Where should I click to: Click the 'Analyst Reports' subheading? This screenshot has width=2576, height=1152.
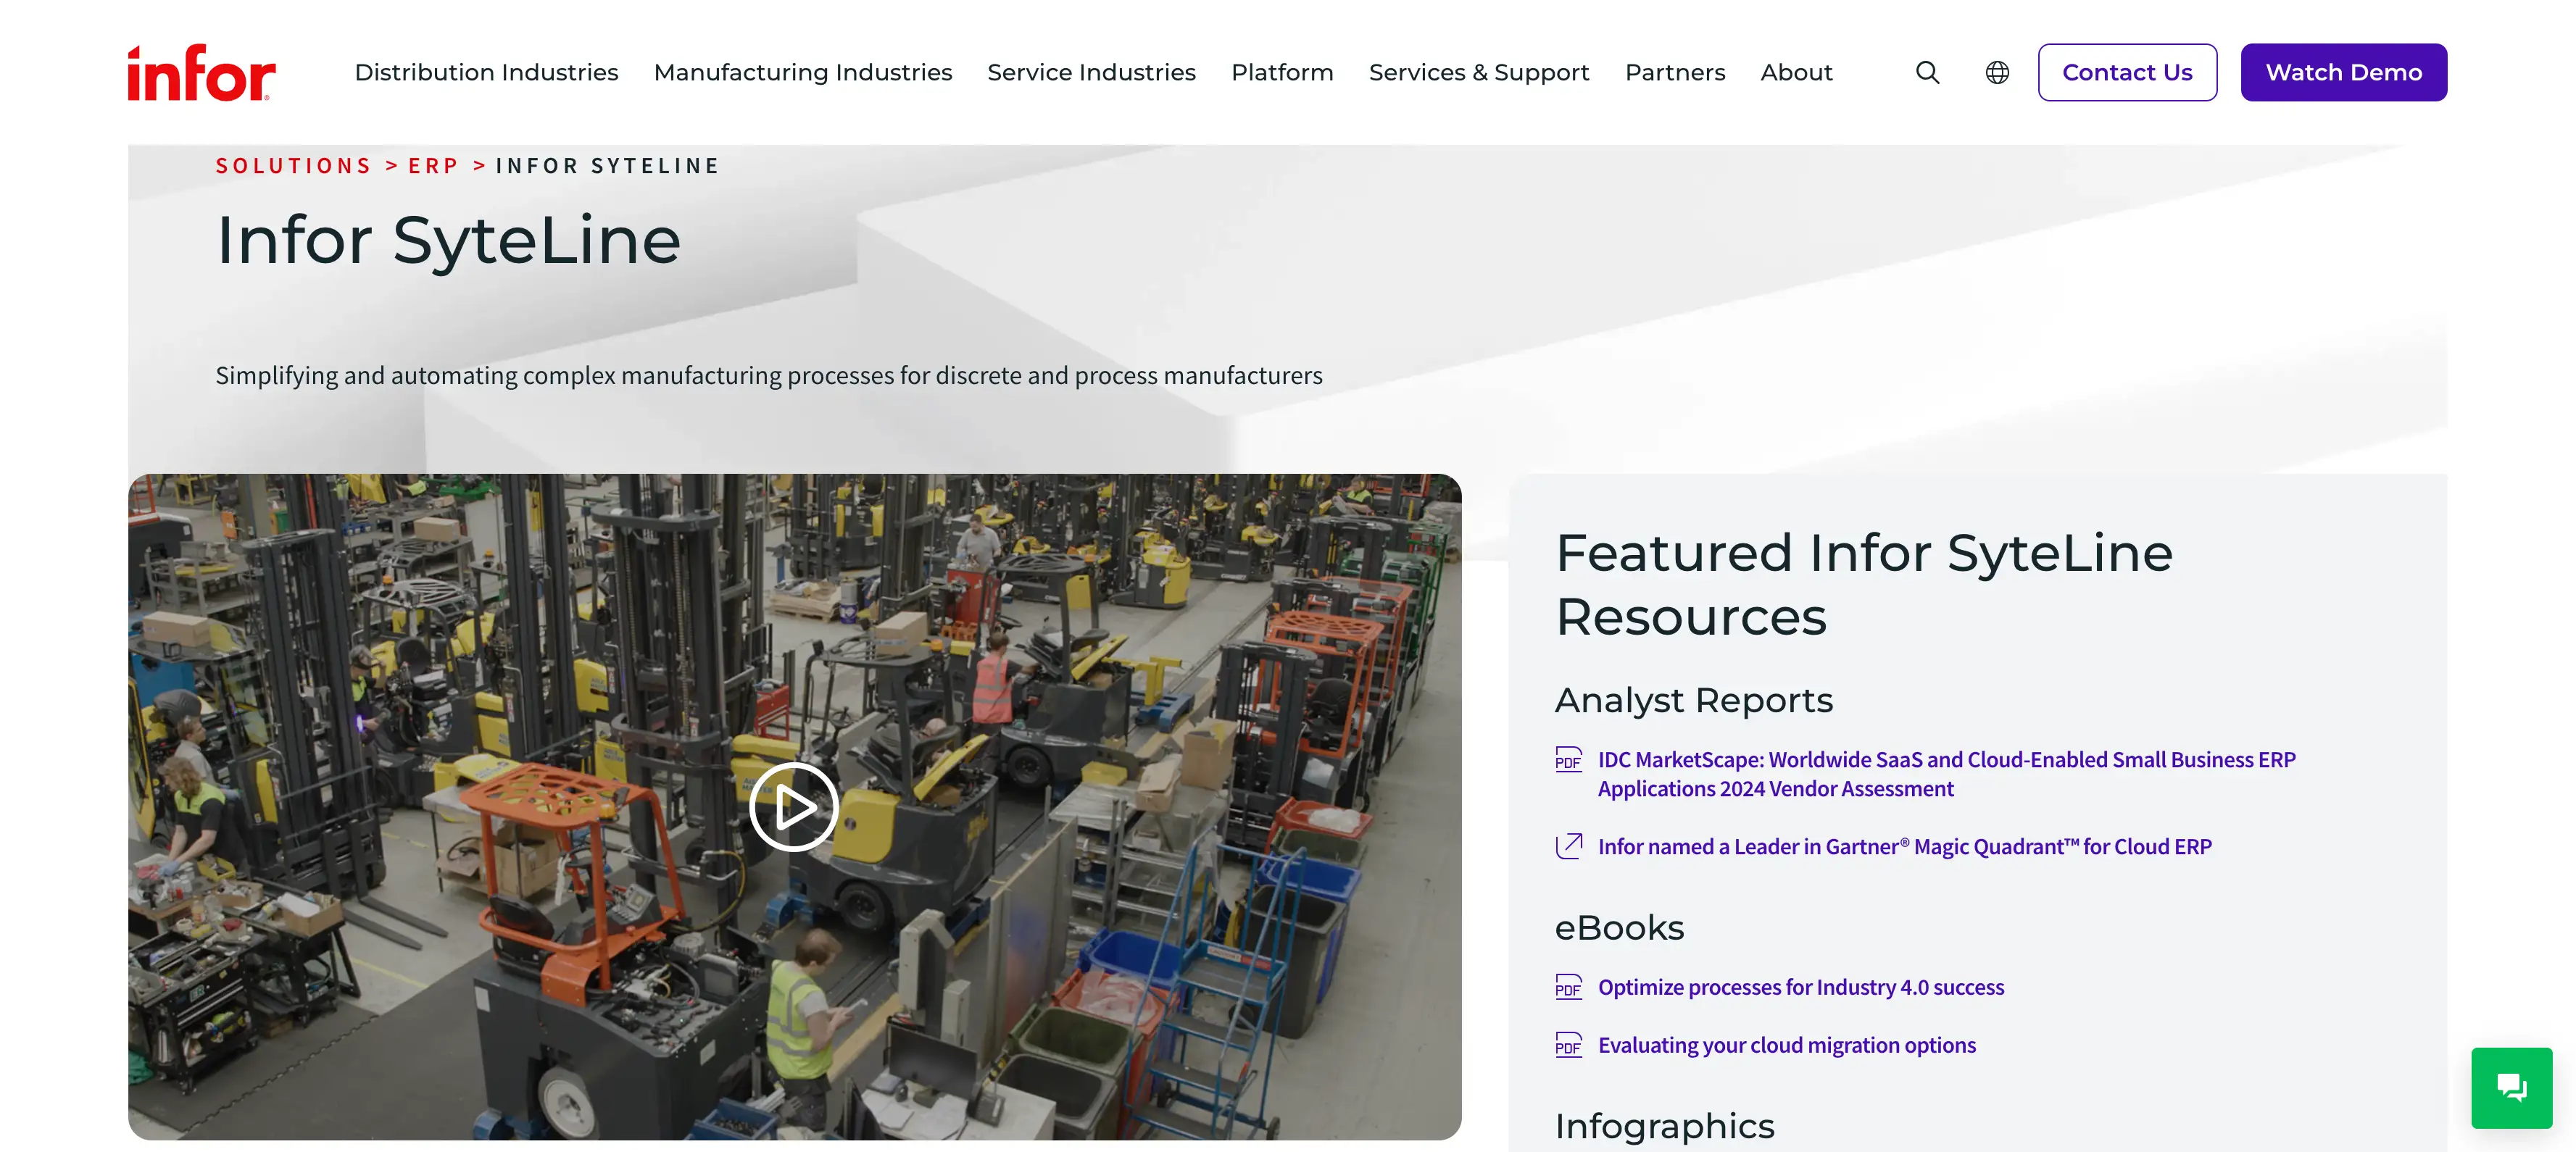[1693, 700]
